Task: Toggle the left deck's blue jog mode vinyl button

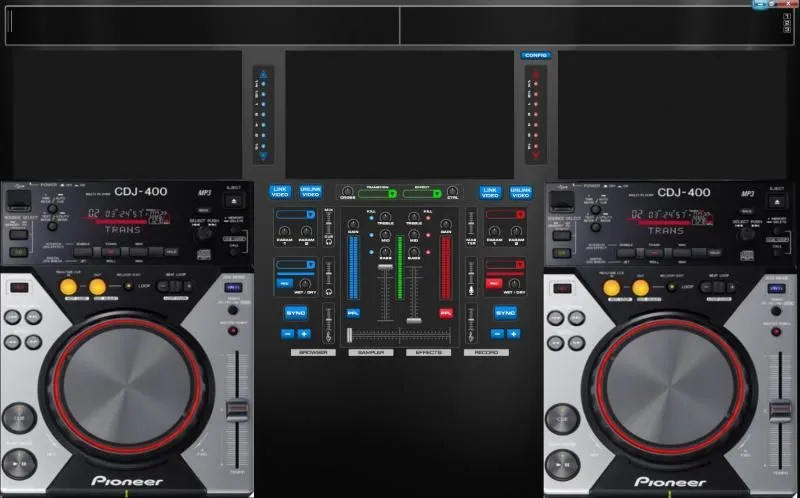Action: (233, 287)
